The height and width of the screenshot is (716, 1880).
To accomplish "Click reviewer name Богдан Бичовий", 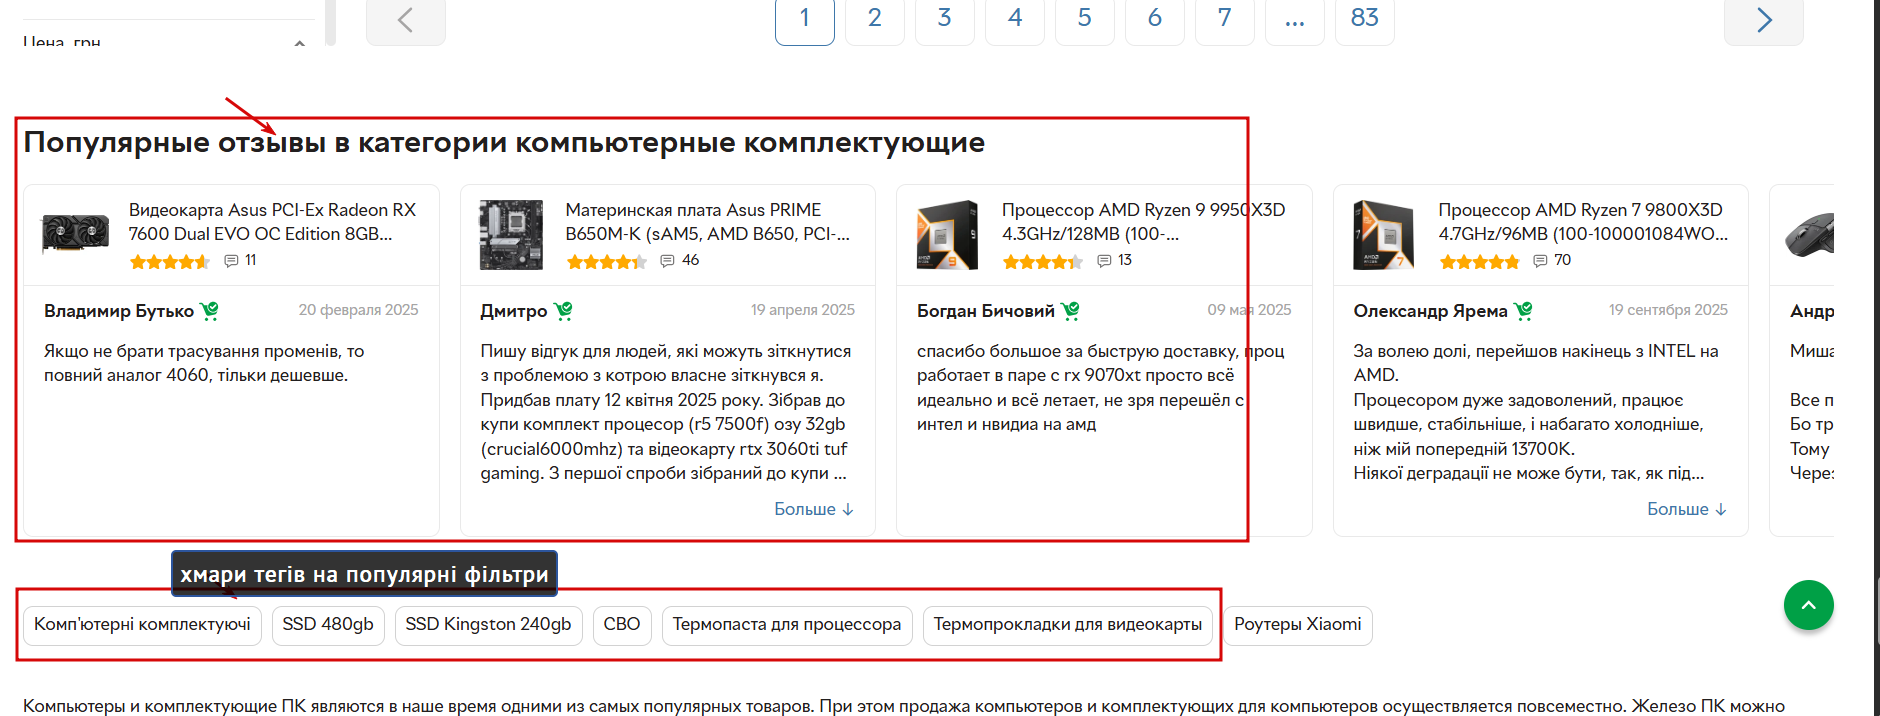I will pos(986,311).
